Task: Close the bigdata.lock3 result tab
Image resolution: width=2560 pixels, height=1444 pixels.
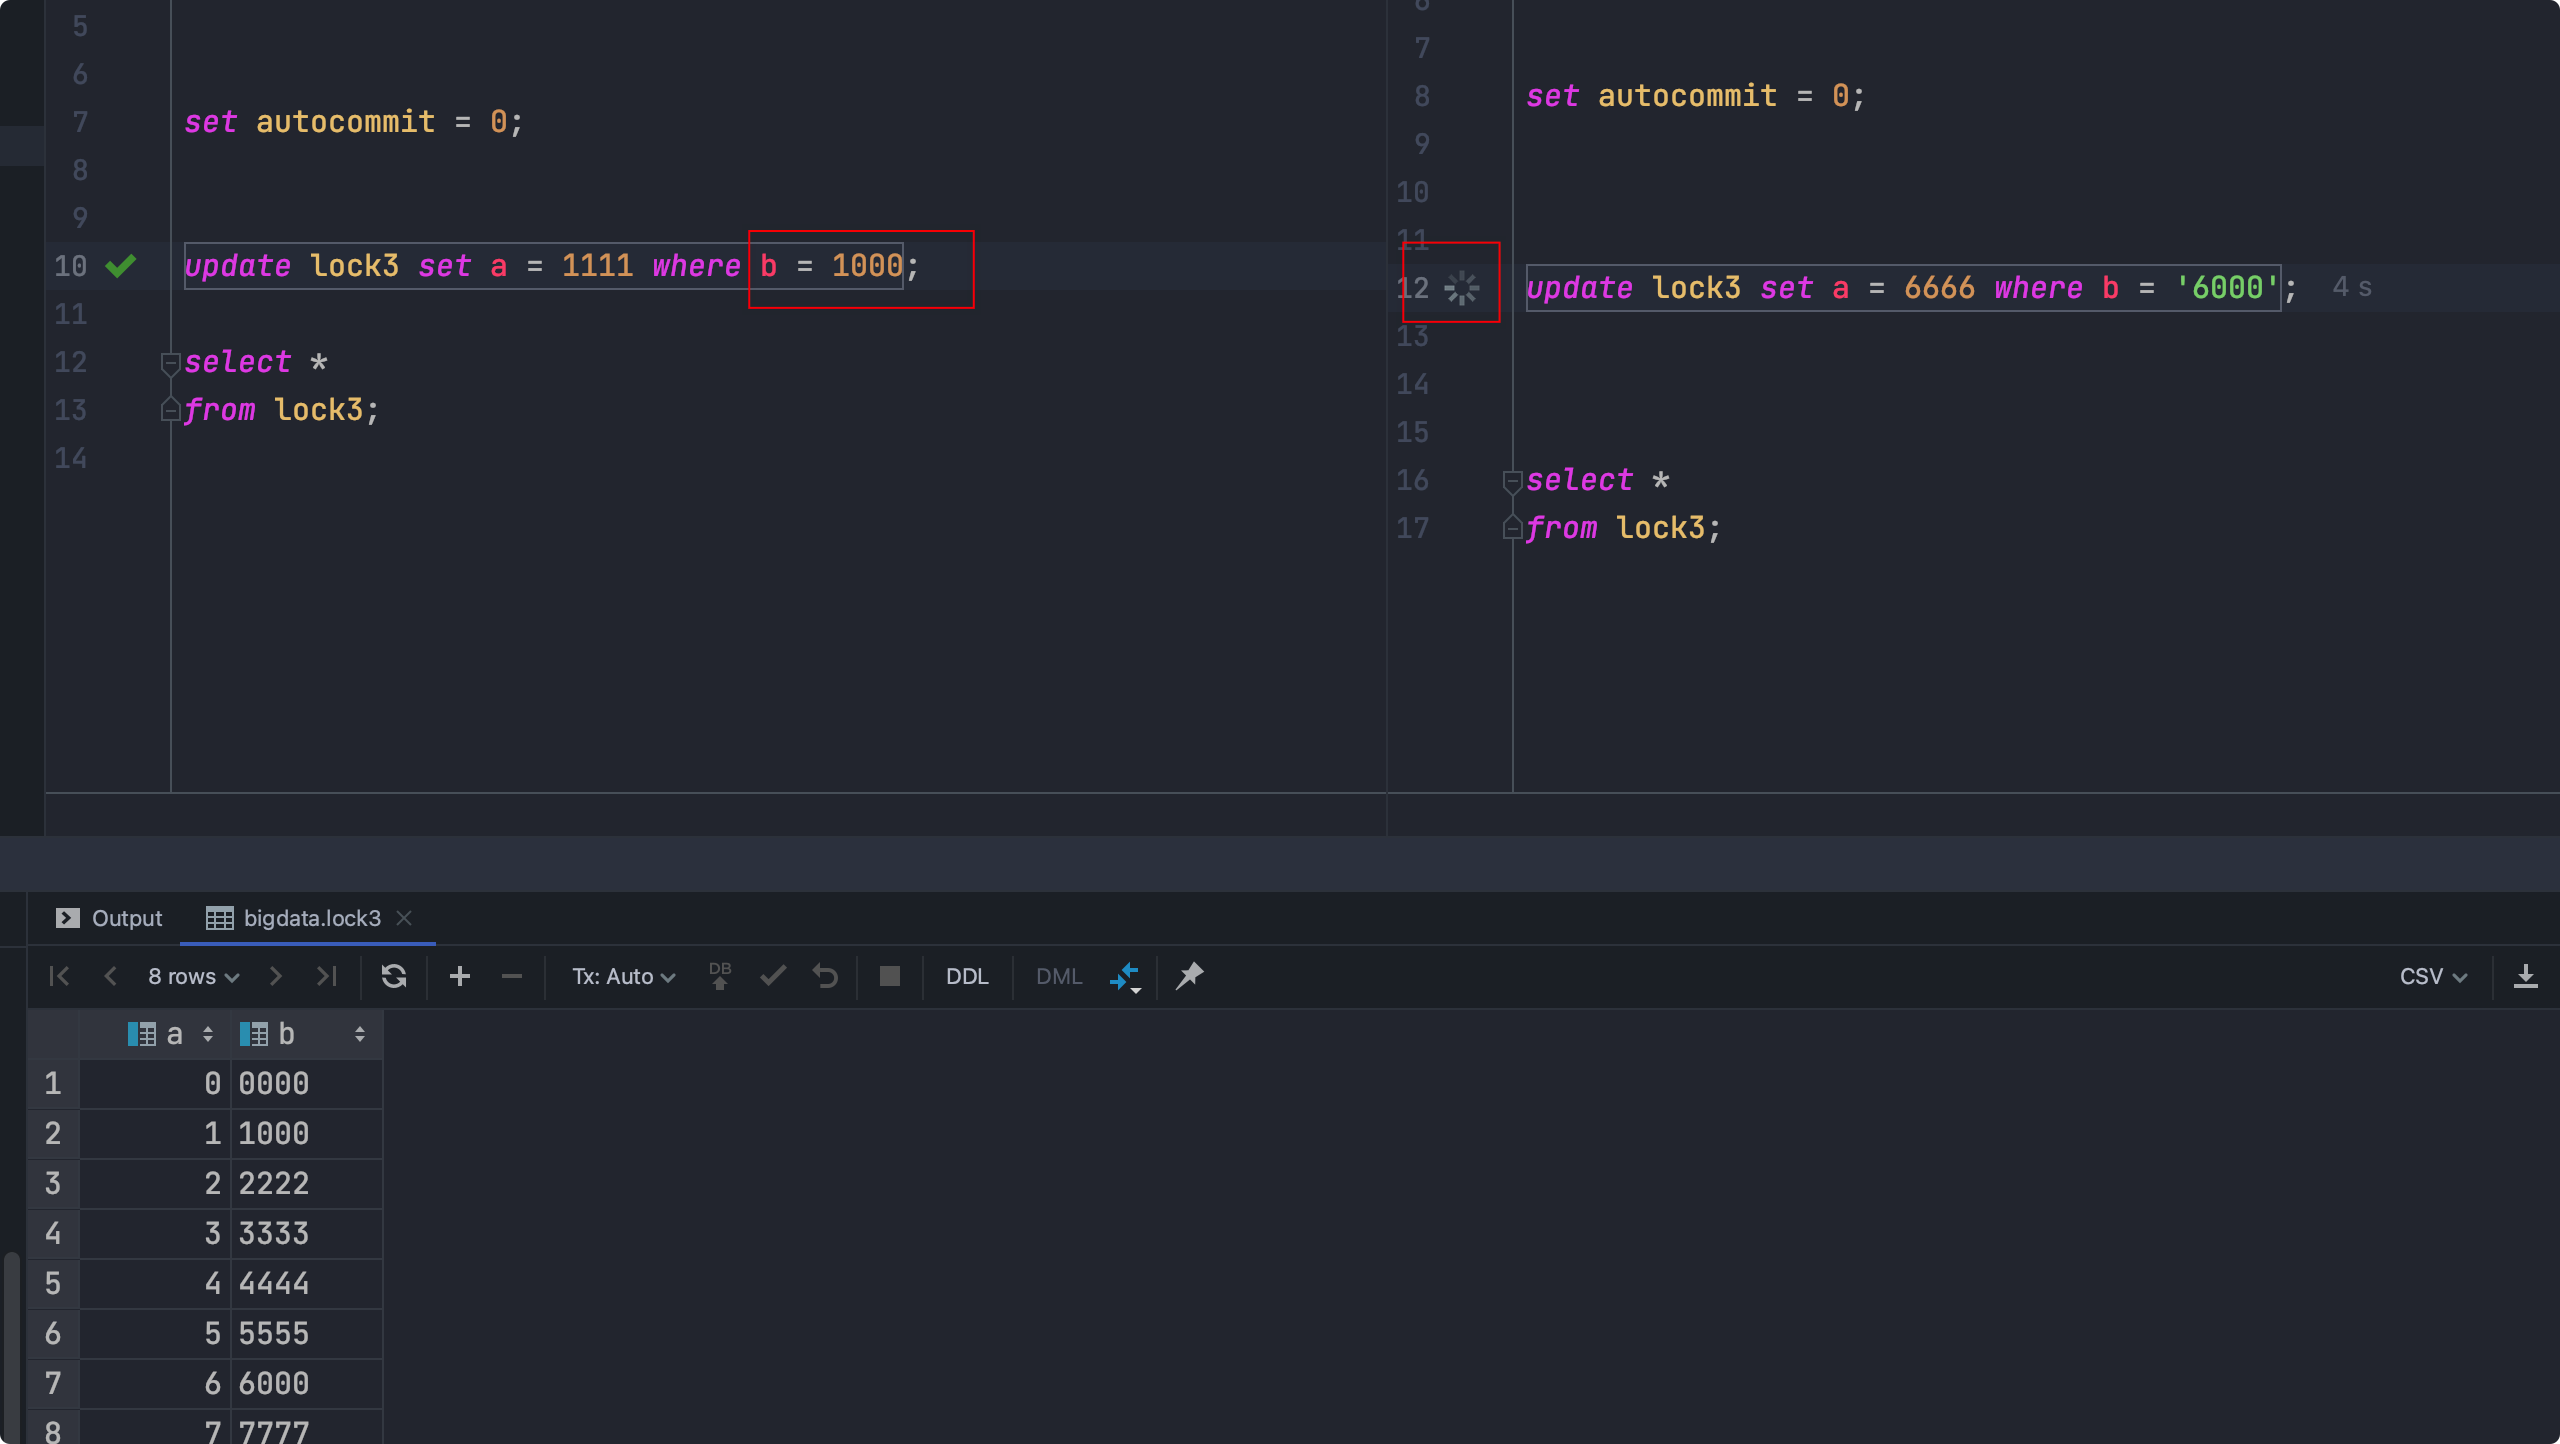Action: coord(404,918)
